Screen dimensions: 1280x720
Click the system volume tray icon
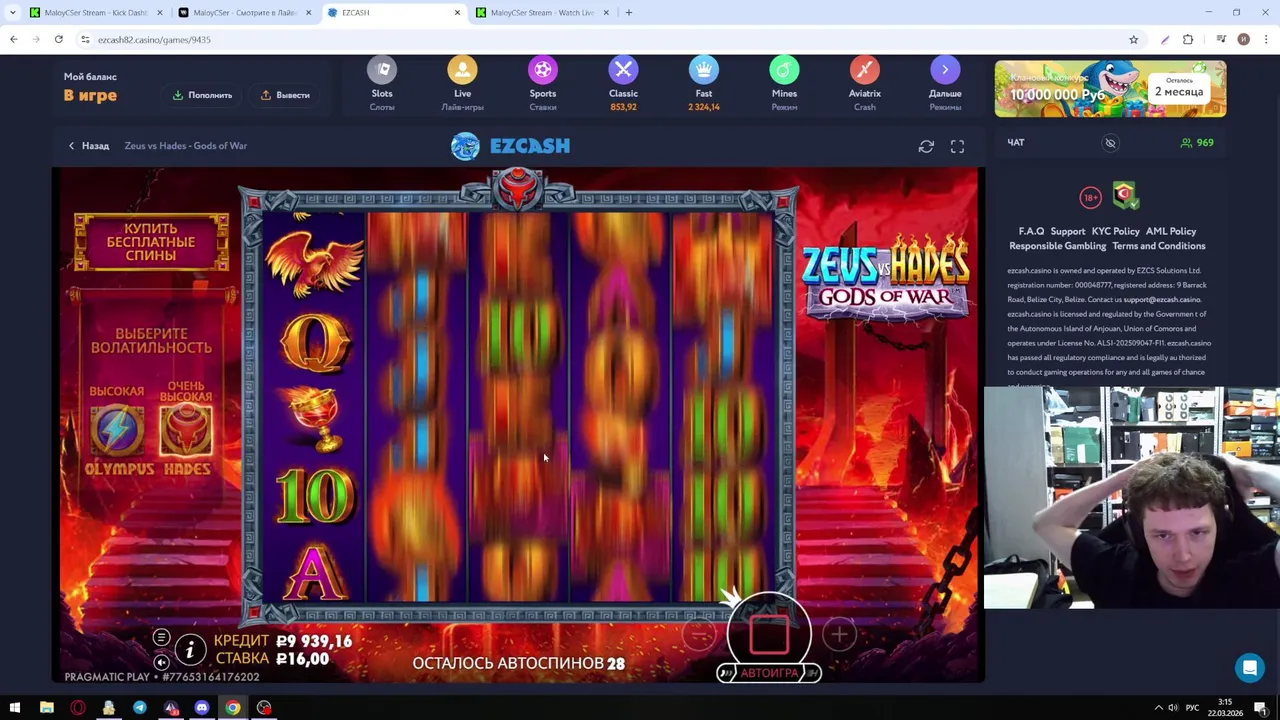coord(1174,708)
